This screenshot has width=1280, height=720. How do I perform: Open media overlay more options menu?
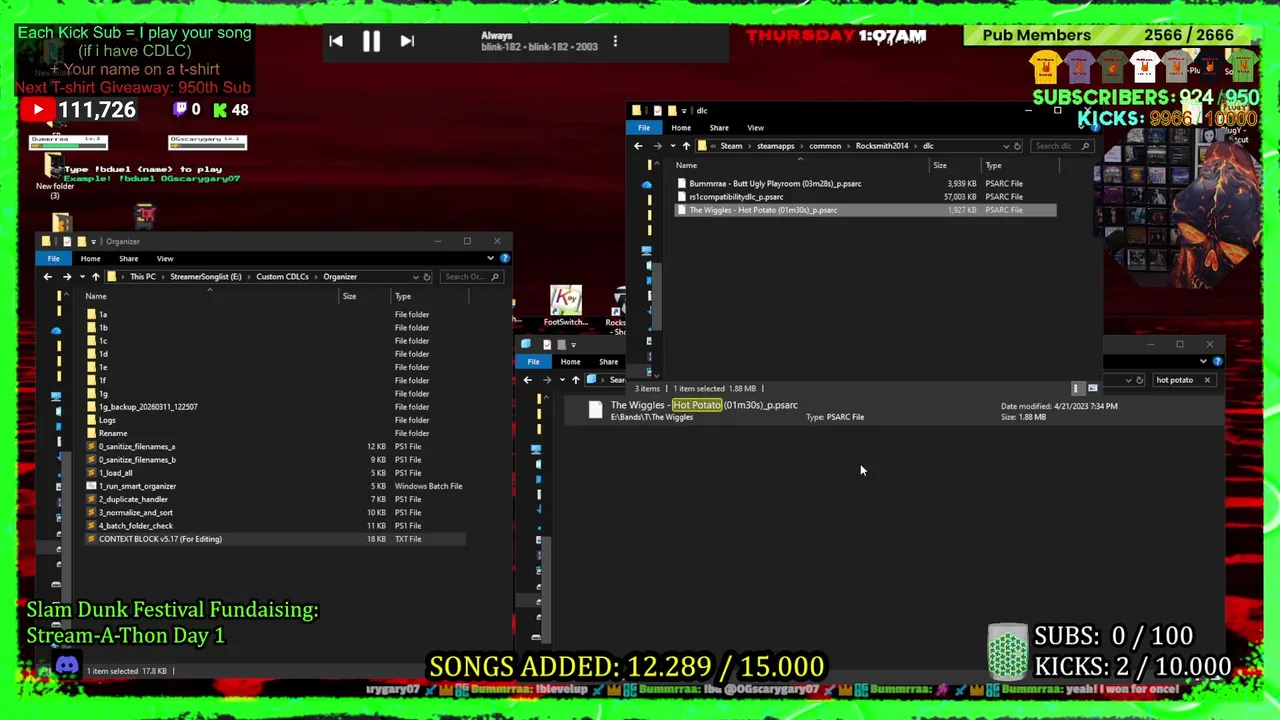coord(615,41)
